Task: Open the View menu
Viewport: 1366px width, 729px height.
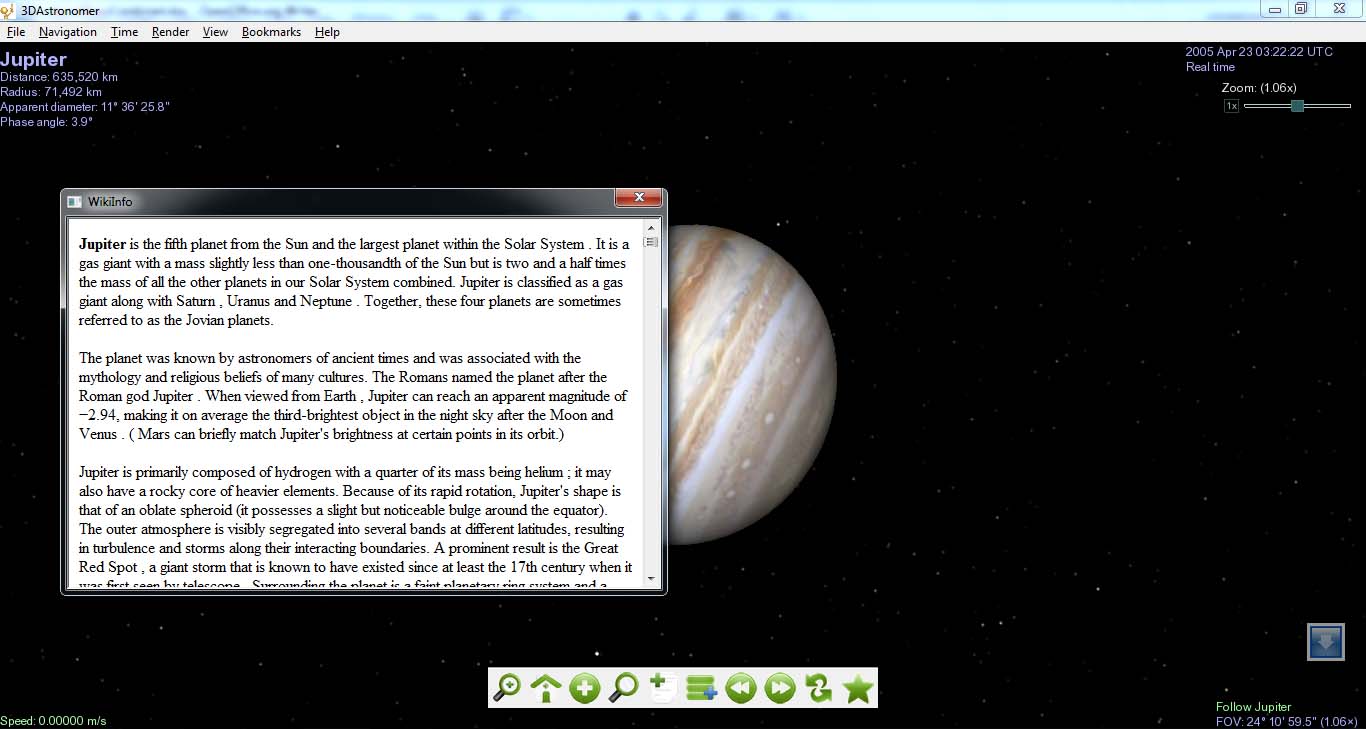Action: pyautogui.click(x=216, y=32)
